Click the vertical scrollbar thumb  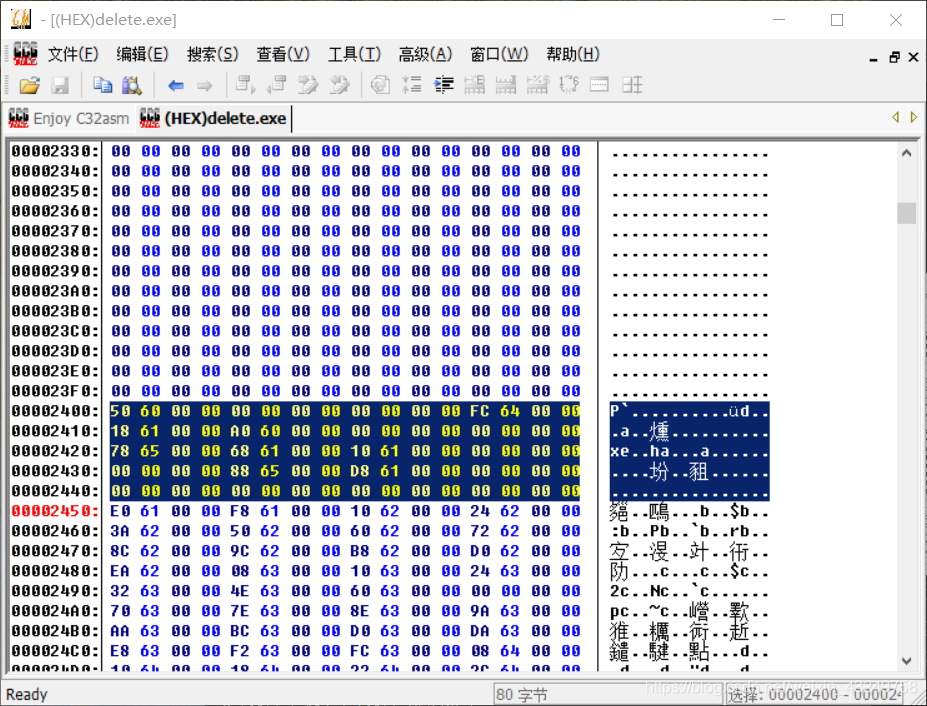pos(906,213)
